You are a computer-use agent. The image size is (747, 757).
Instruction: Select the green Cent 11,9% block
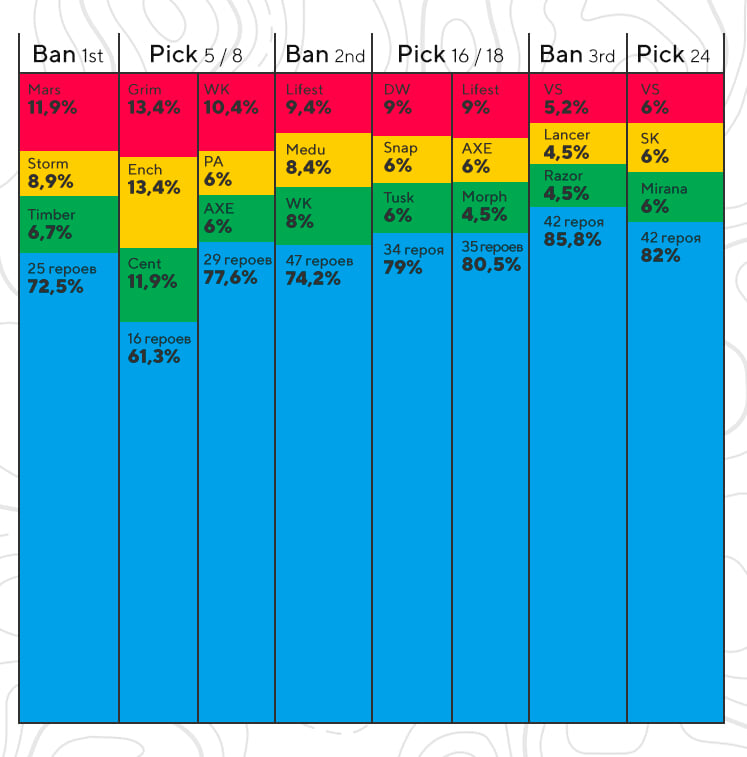click(x=158, y=285)
